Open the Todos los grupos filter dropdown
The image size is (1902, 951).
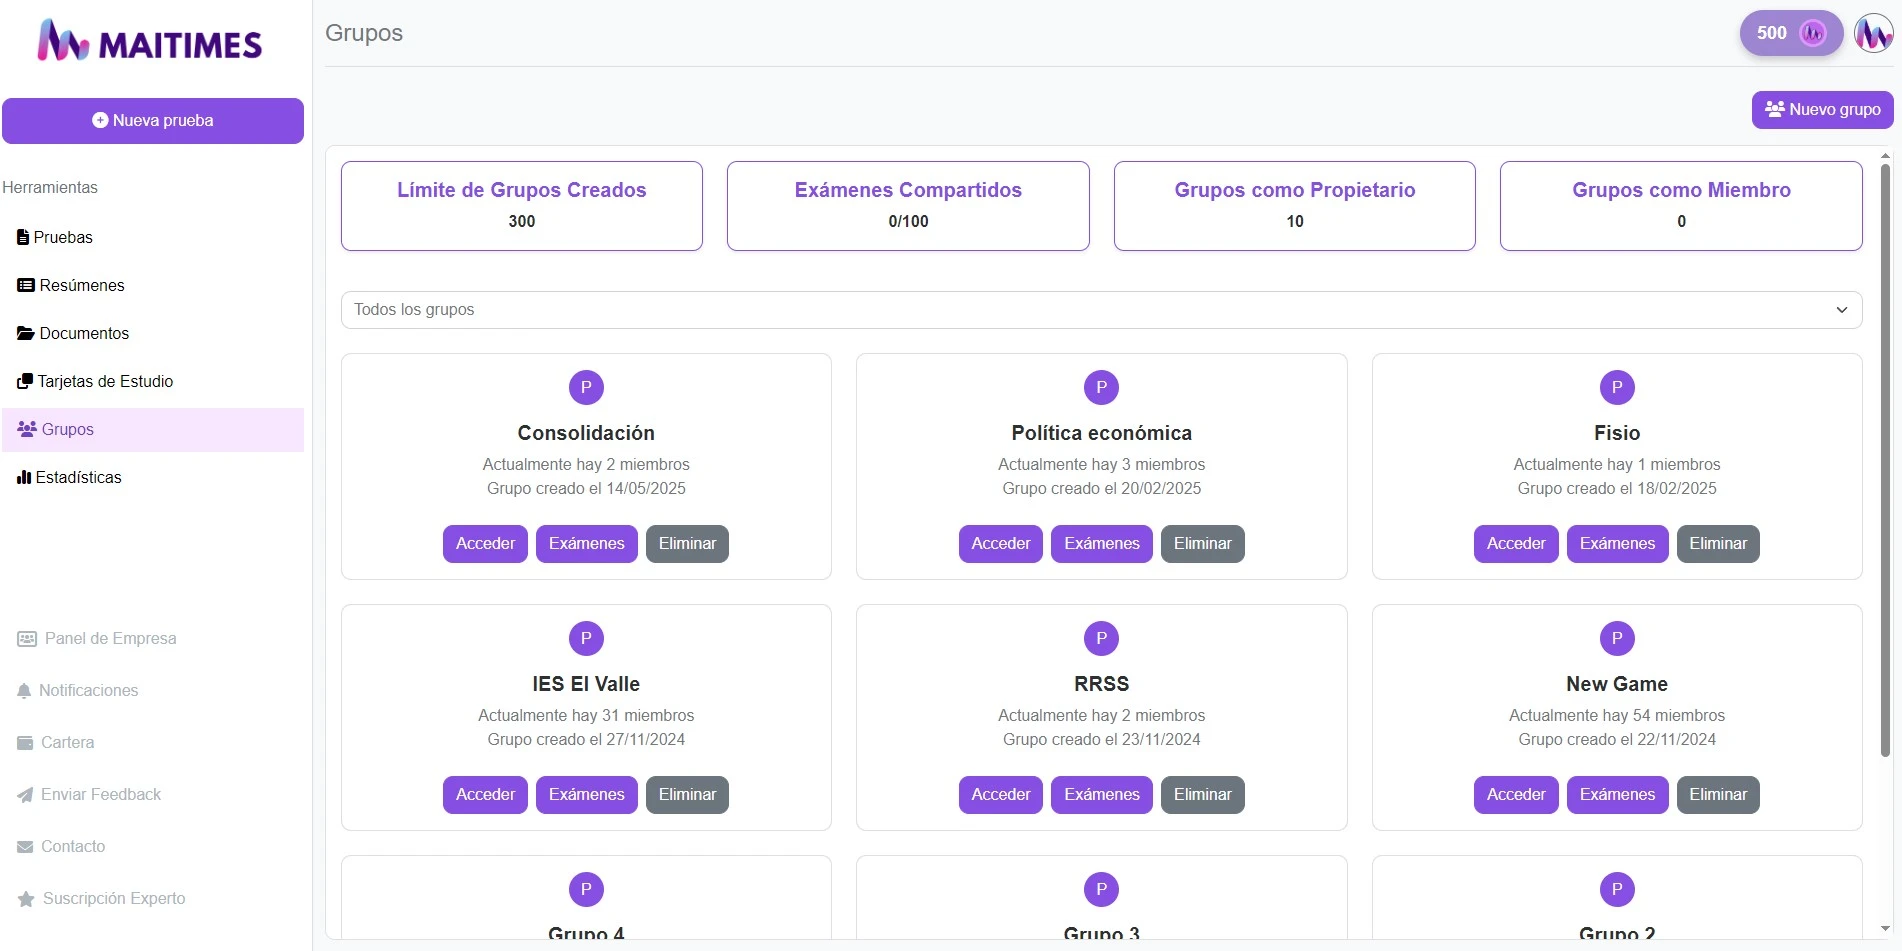pyautogui.click(x=1100, y=309)
